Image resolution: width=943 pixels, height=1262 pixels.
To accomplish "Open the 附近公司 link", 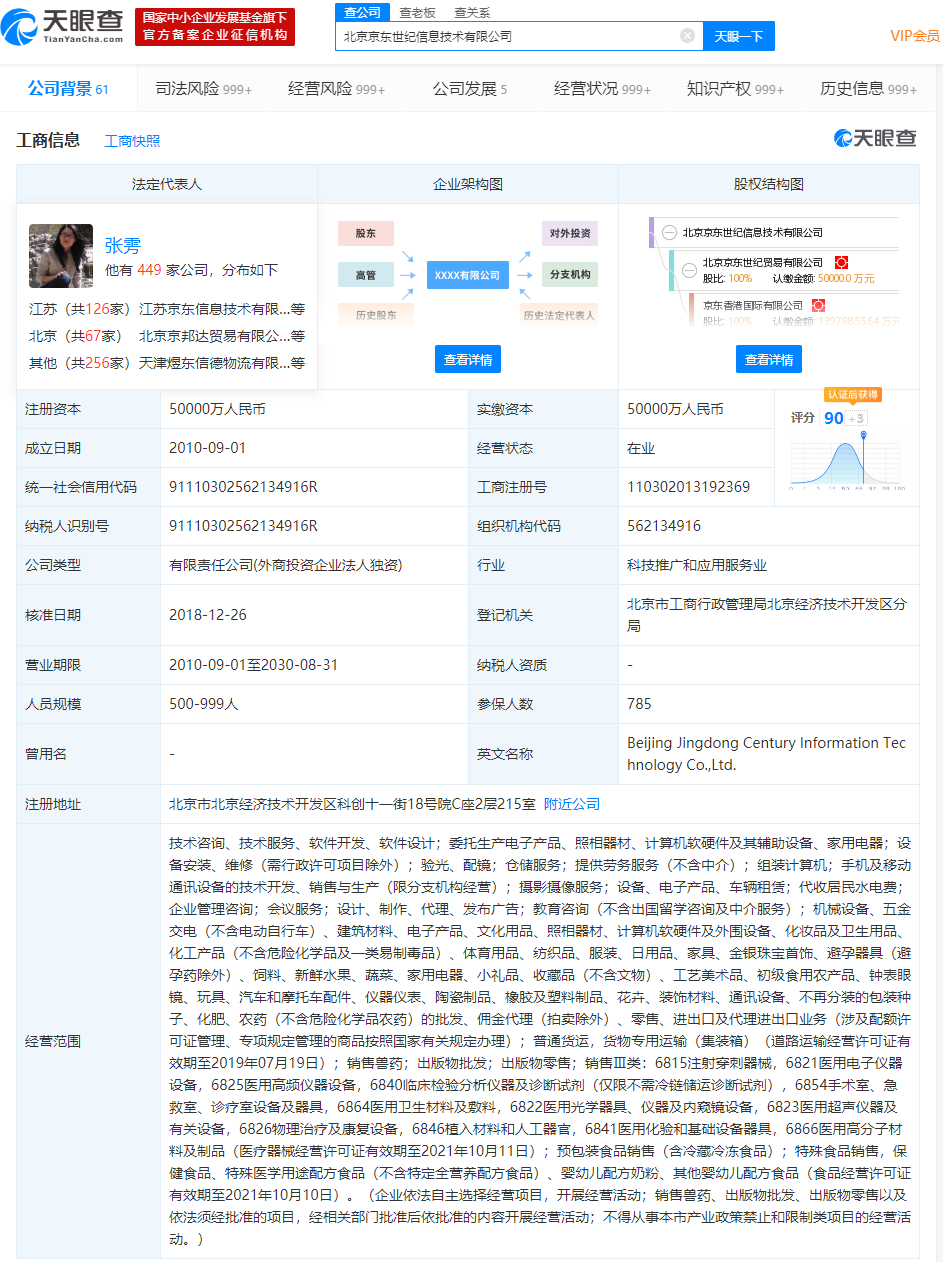I will (x=572, y=804).
